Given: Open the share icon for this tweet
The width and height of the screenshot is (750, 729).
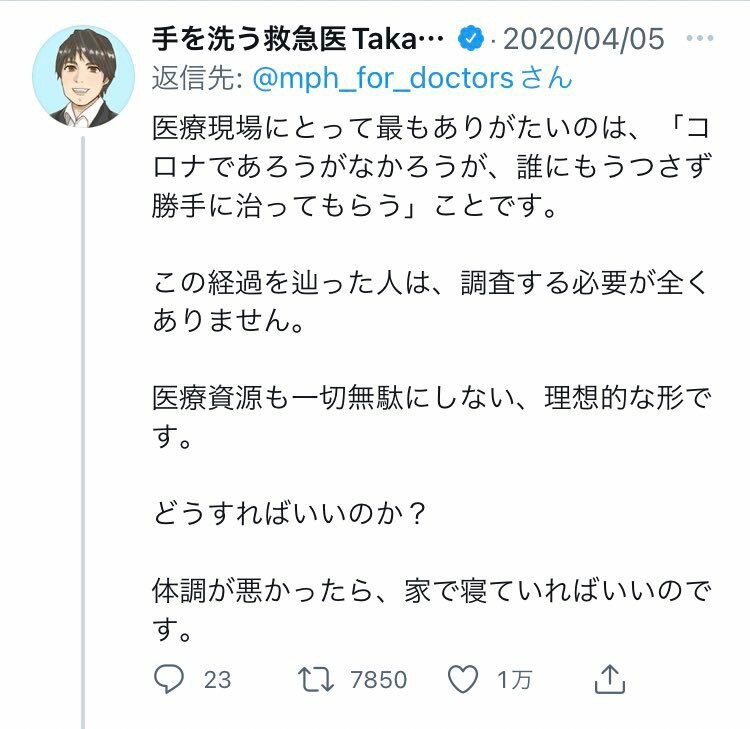Looking at the screenshot, I should pyautogui.click(x=609, y=678).
